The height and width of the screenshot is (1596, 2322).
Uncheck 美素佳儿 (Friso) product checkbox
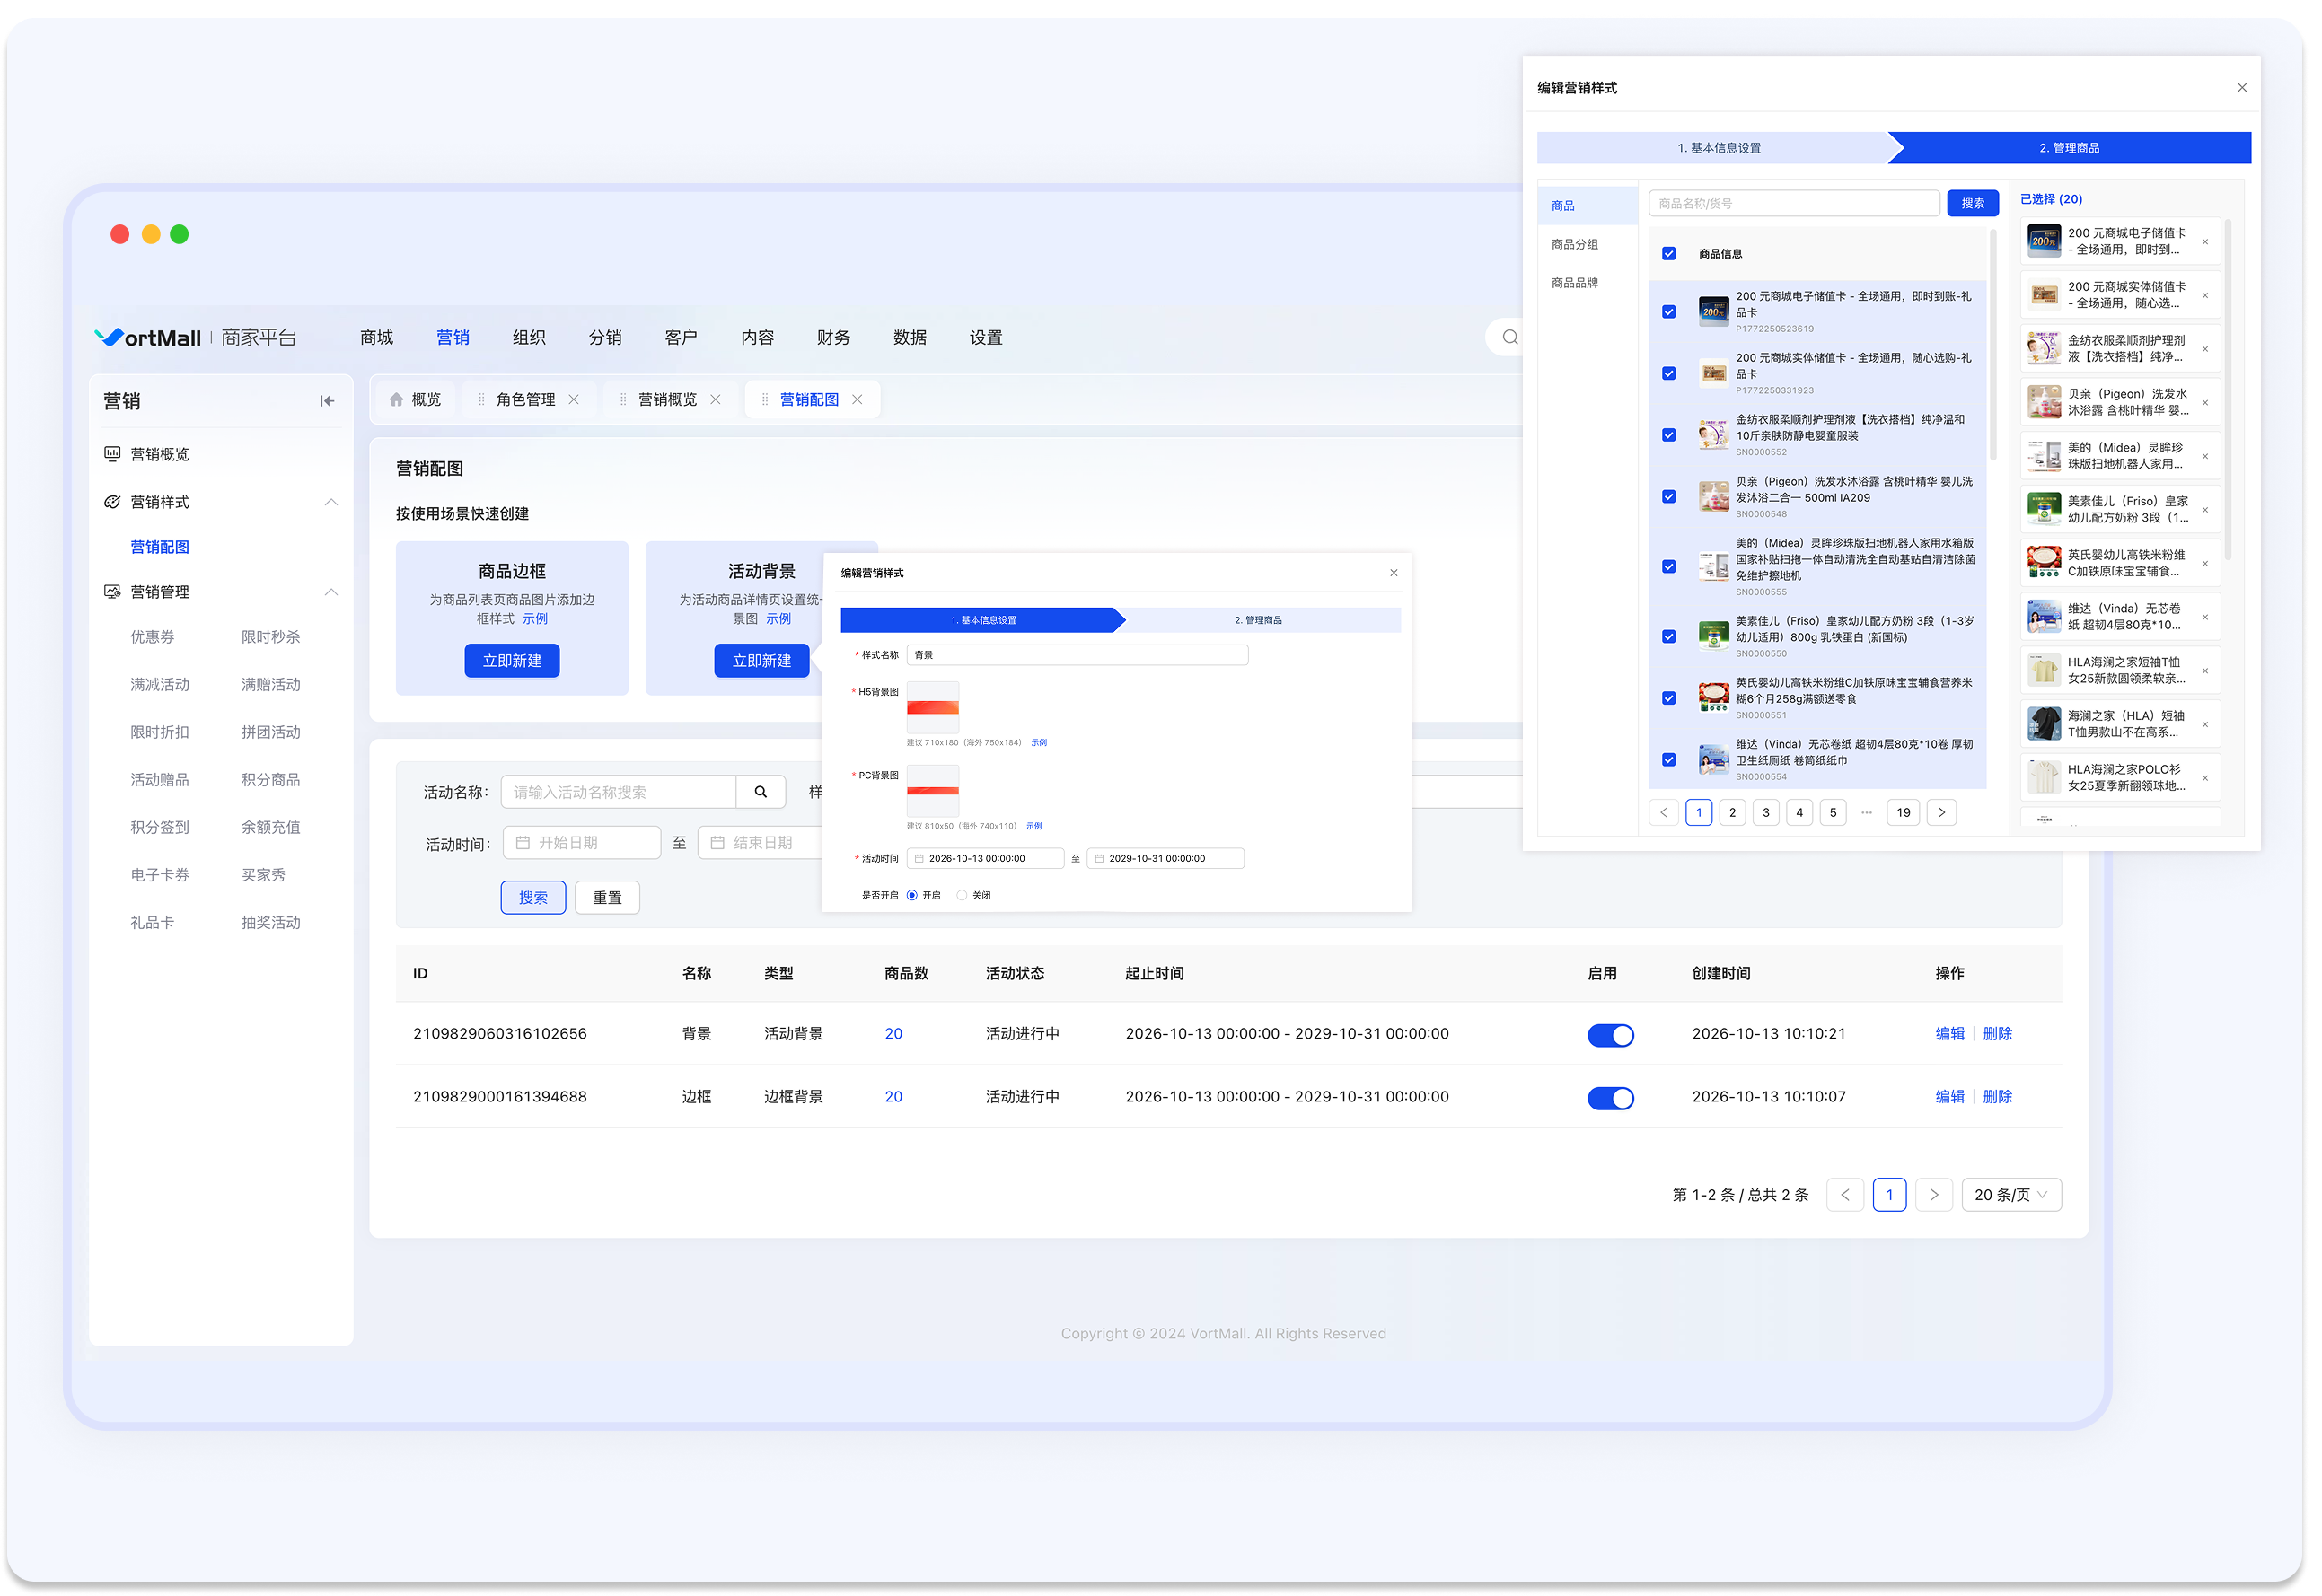[x=1668, y=637]
